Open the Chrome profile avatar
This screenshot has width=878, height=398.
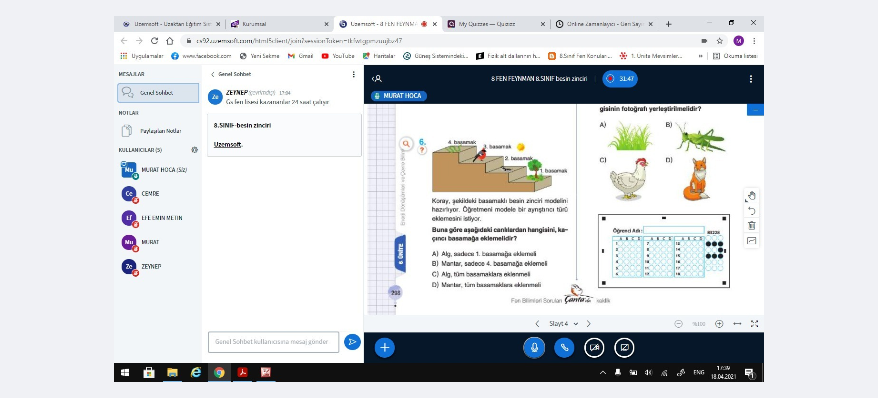click(739, 41)
